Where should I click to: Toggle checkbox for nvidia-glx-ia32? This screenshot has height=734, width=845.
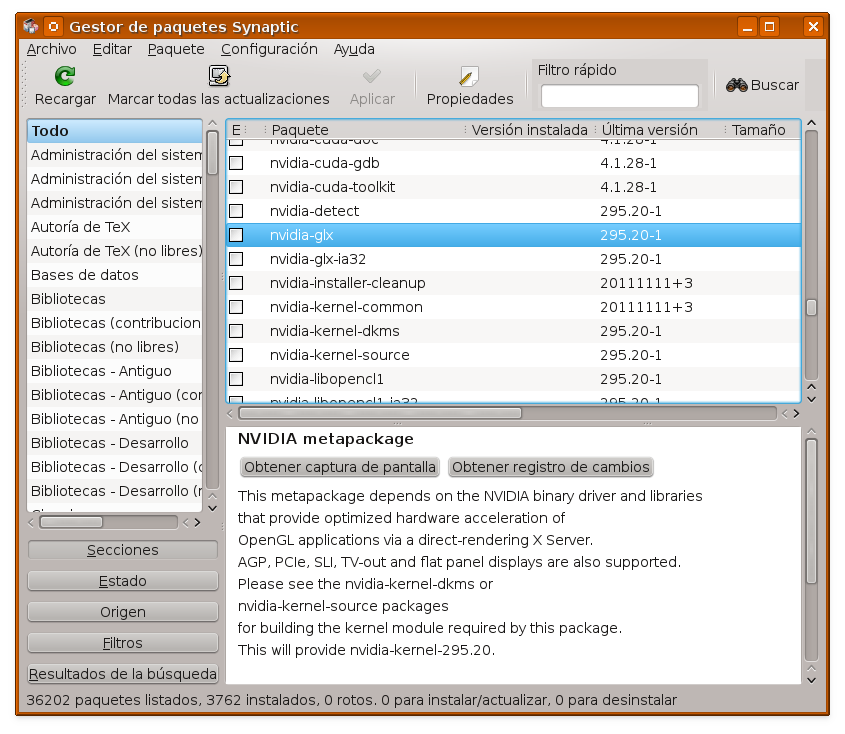pos(236,259)
